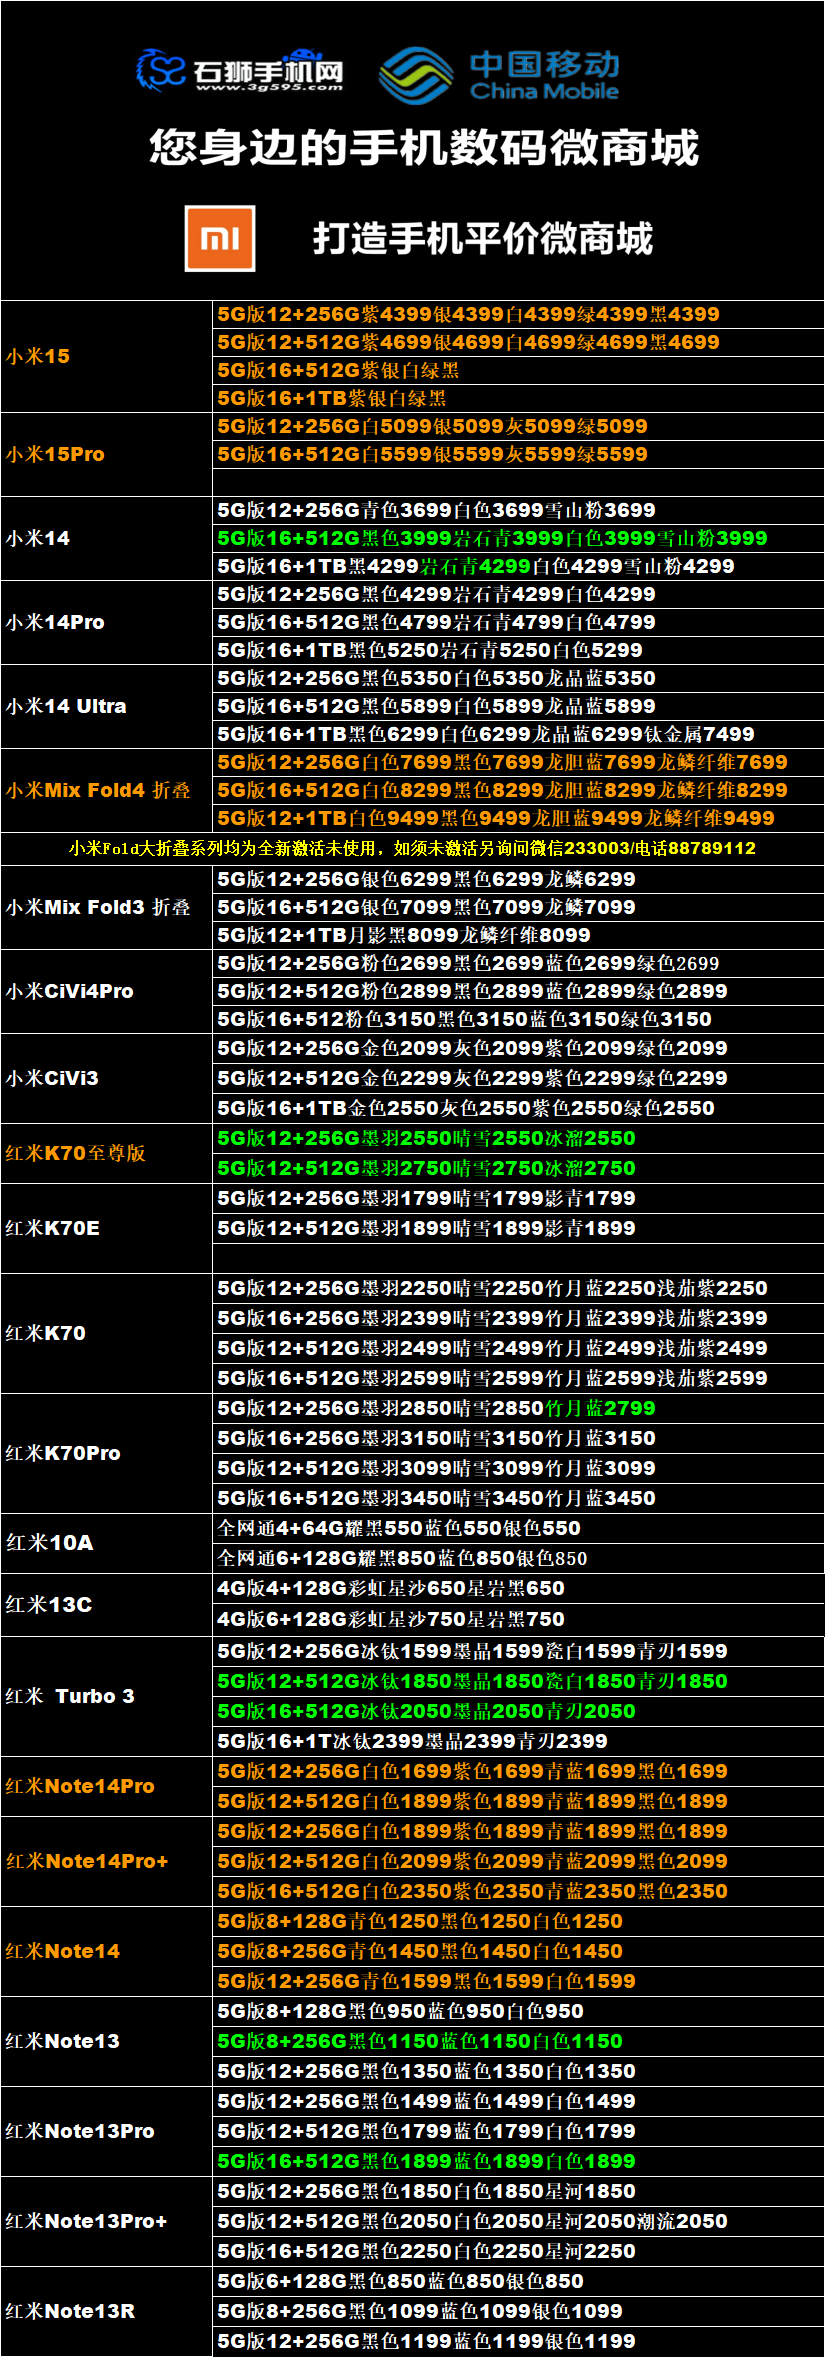Click the Note14Pro 12+256G row priced 1699
The height and width of the screenshot is (2357, 825).
[518, 1771]
